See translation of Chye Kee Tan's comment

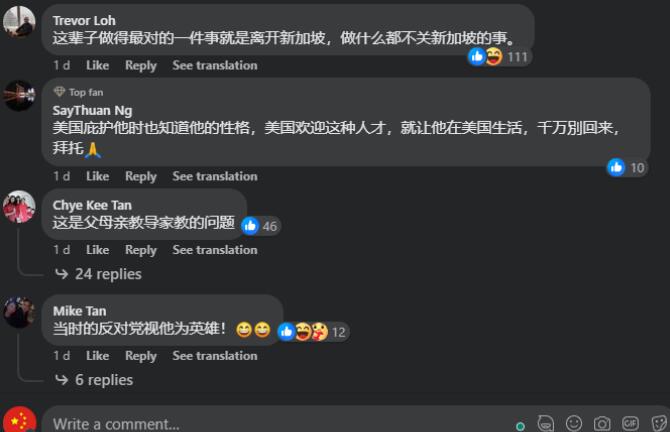[x=215, y=250]
